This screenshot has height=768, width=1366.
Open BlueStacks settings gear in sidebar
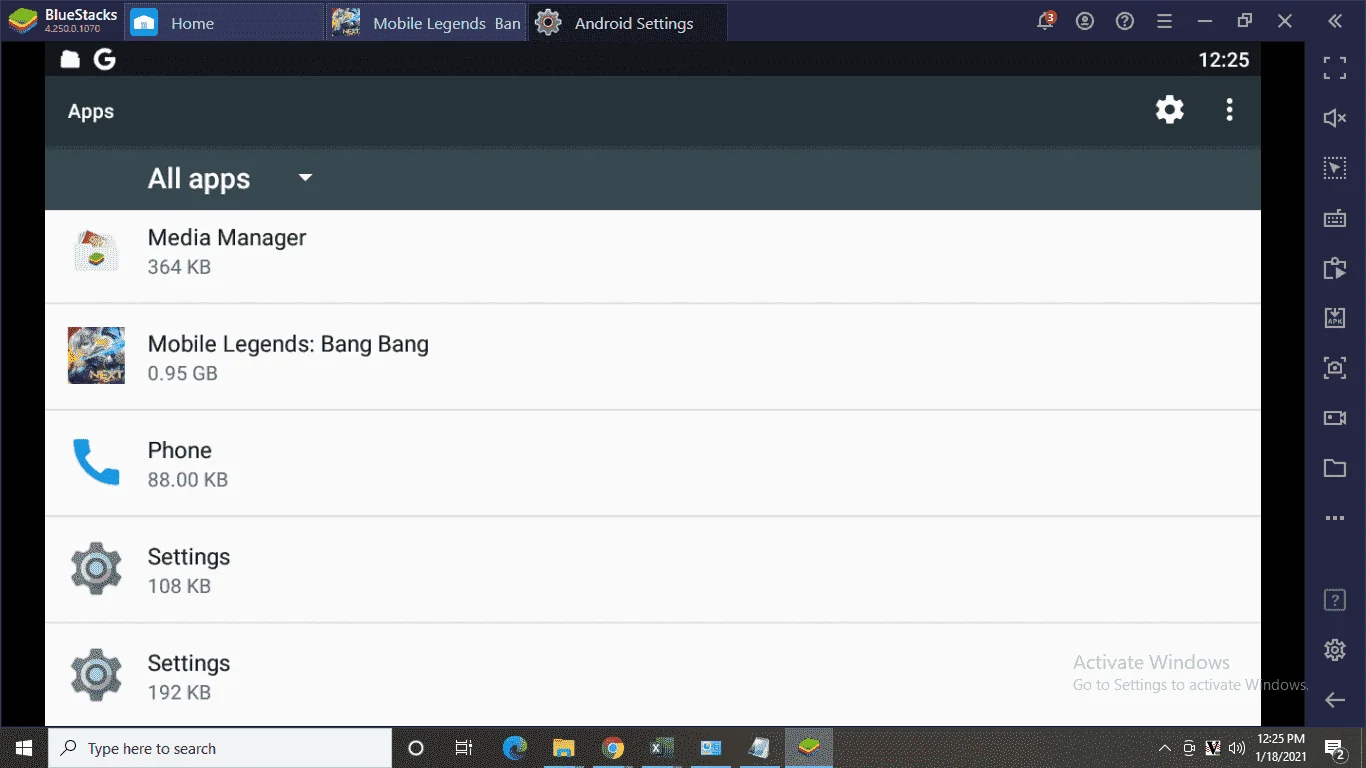pos(1335,650)
